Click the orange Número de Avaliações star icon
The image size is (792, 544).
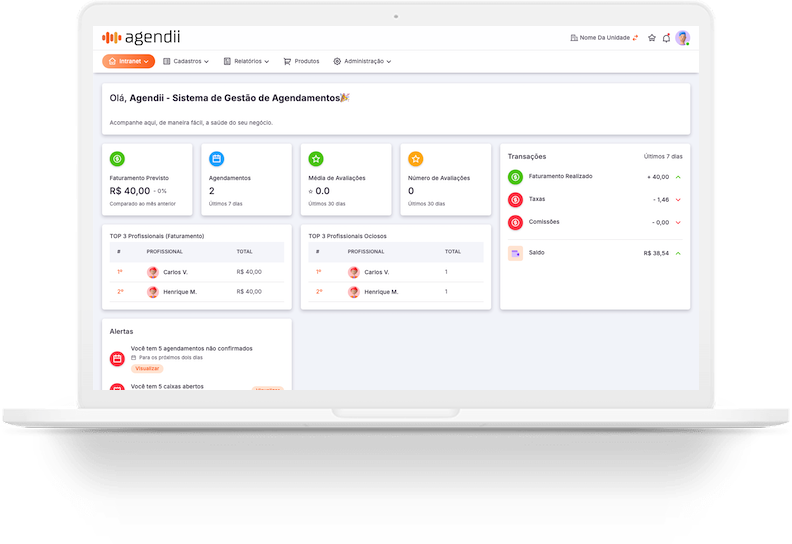tap(415, 159)
